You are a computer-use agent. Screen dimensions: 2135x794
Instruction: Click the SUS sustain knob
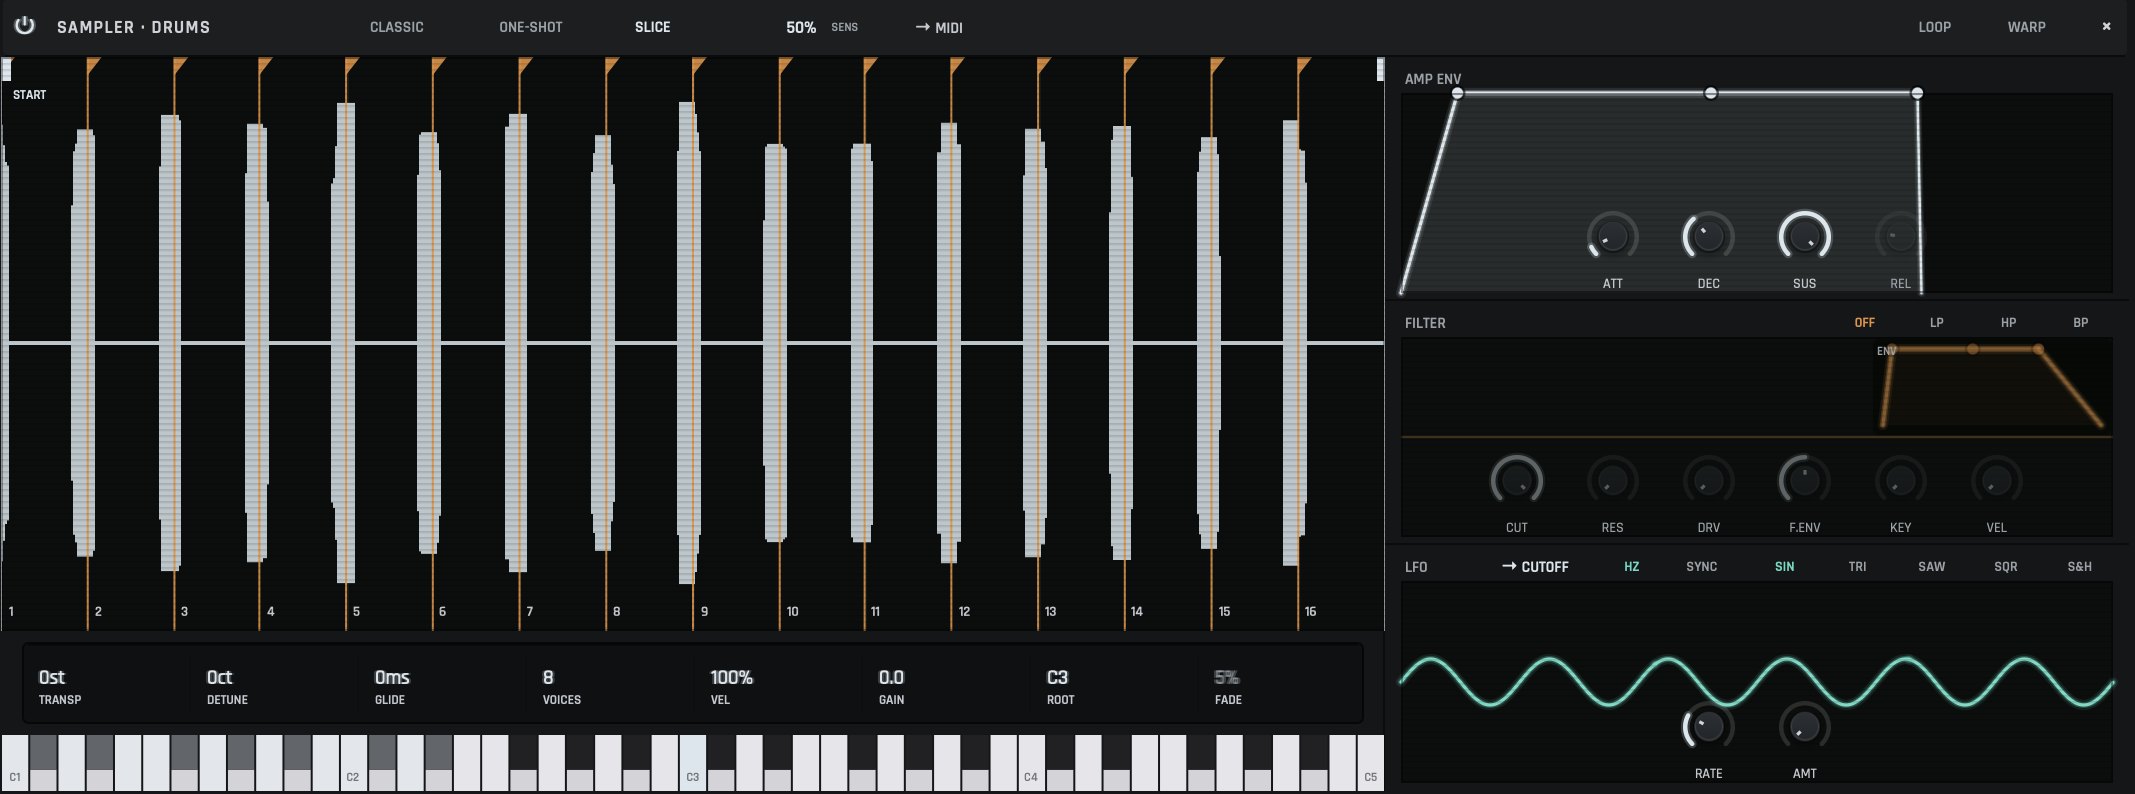click(1804, 237)
